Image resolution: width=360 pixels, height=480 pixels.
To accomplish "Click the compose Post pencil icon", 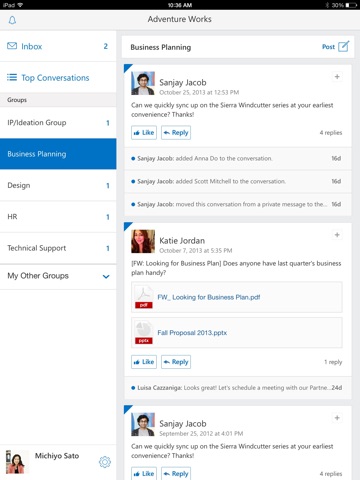I will (344, 46).
